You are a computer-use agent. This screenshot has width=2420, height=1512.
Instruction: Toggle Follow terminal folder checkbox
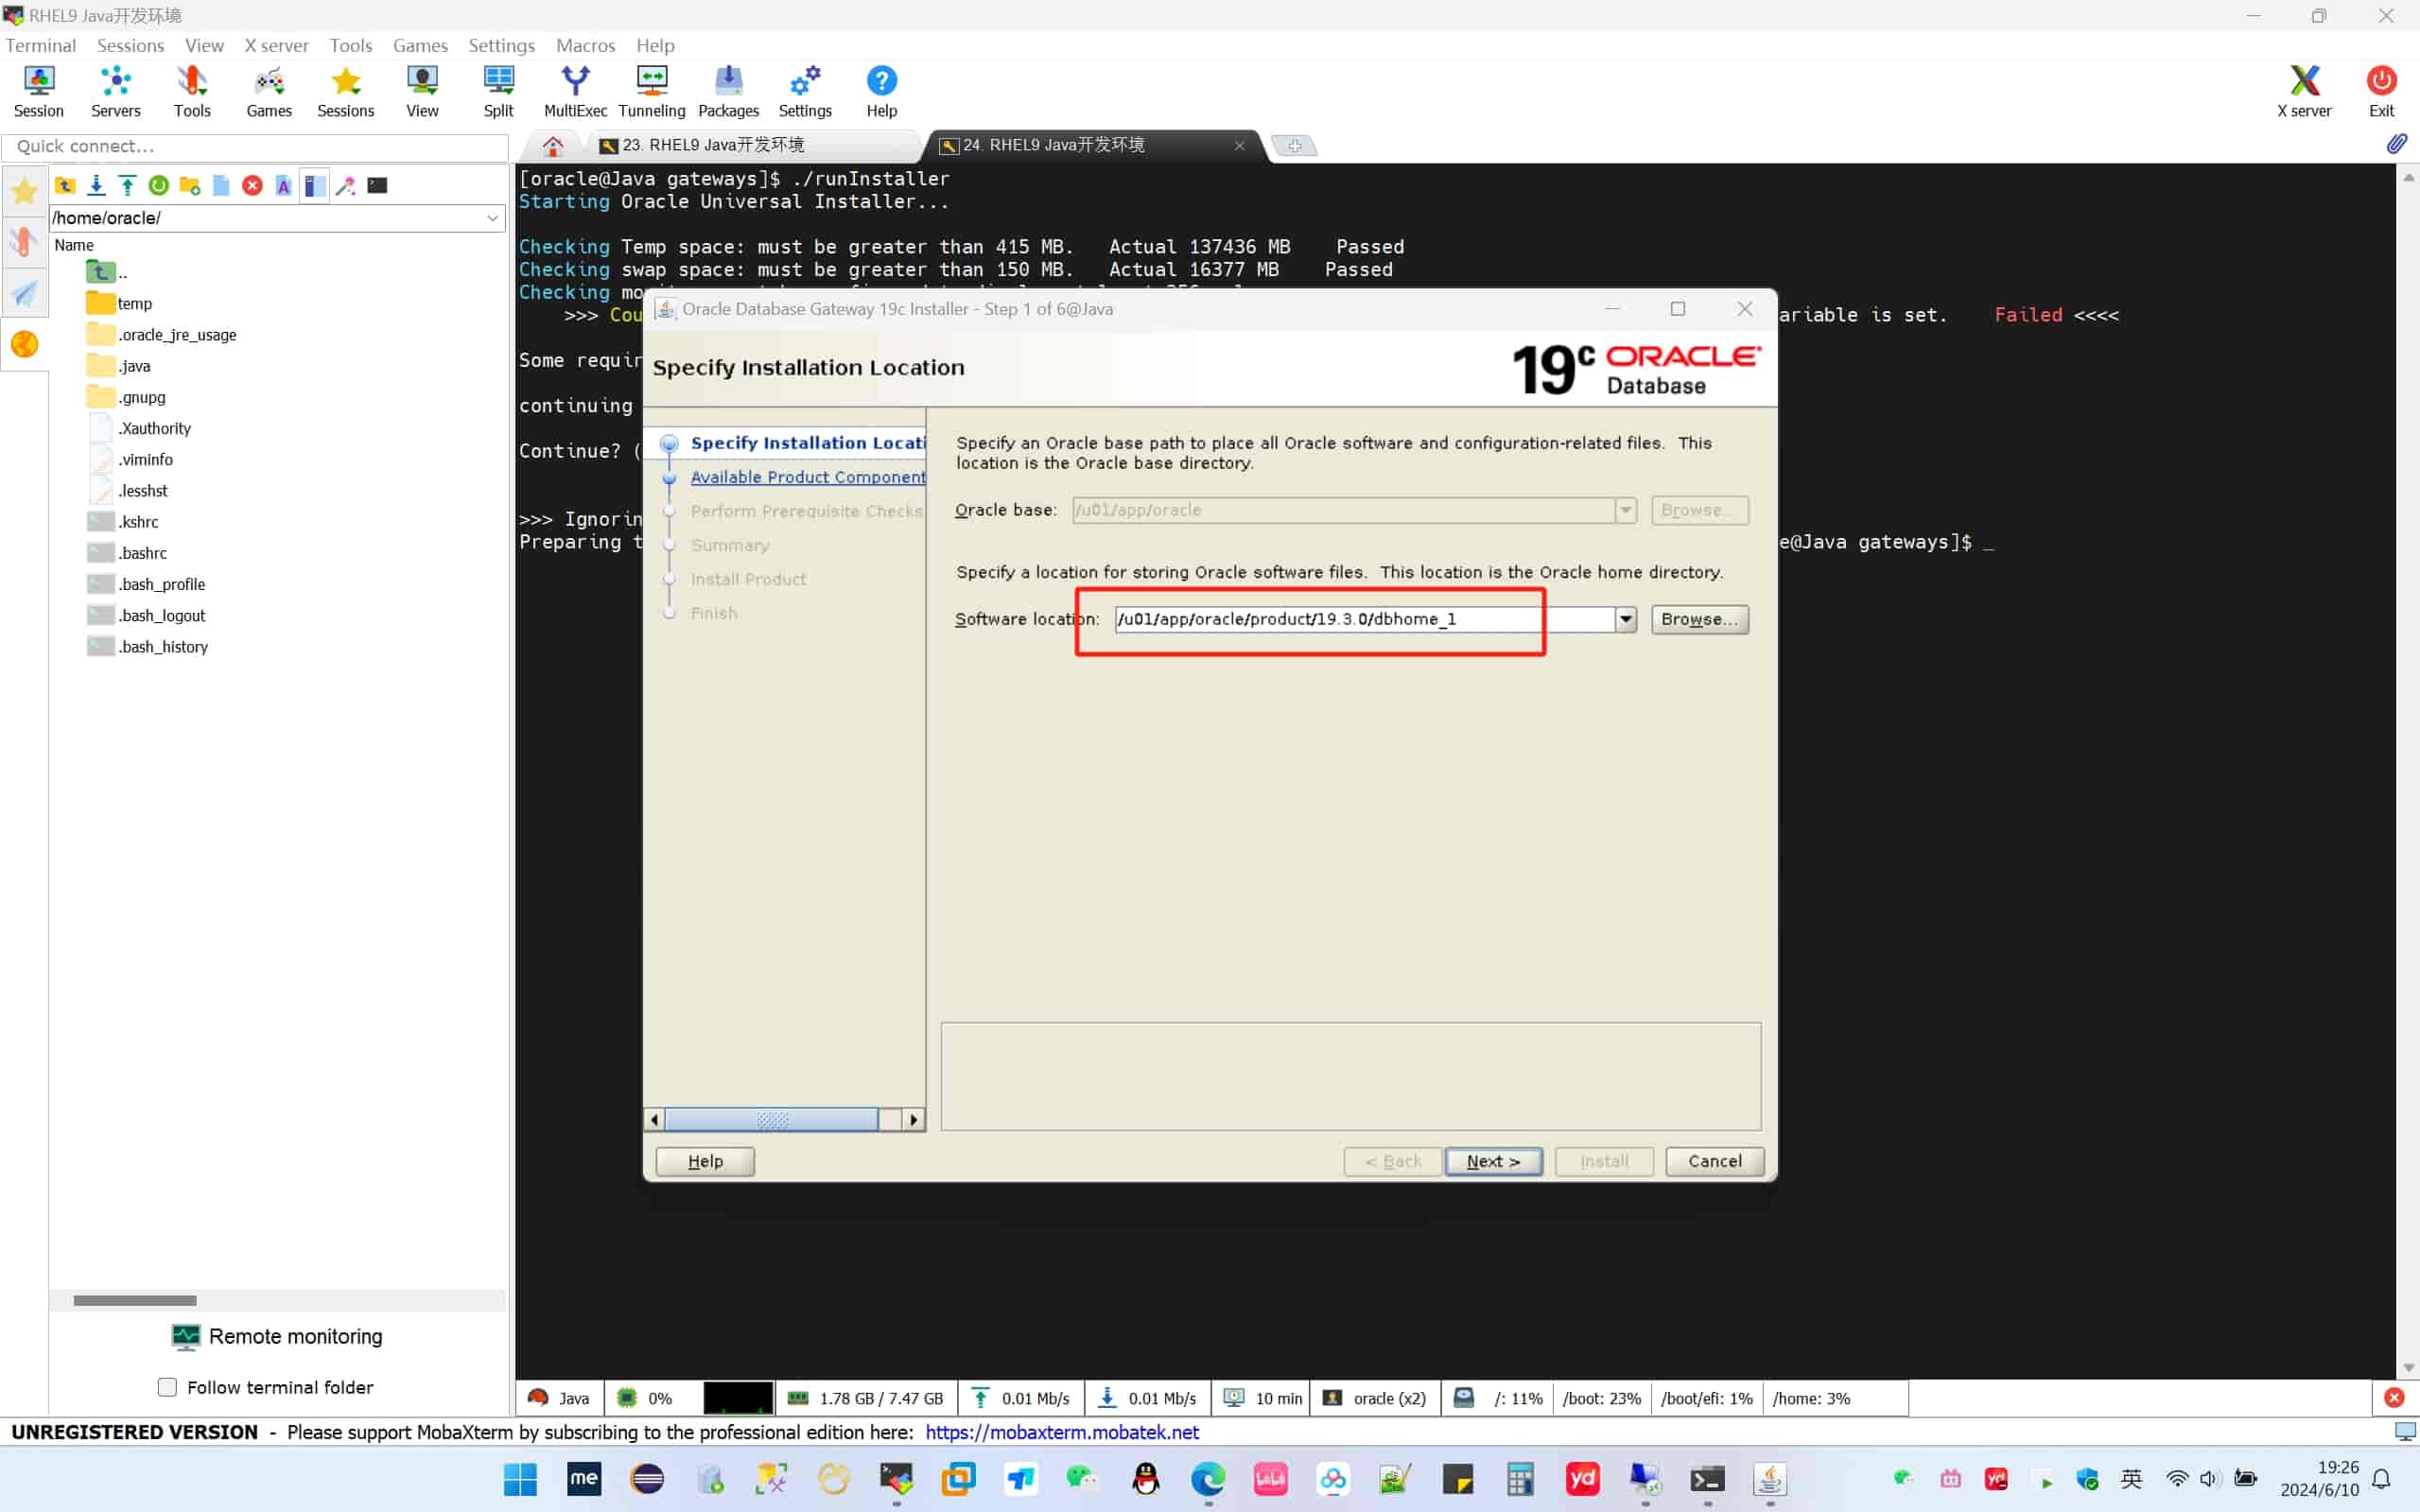coord(167,1387)
